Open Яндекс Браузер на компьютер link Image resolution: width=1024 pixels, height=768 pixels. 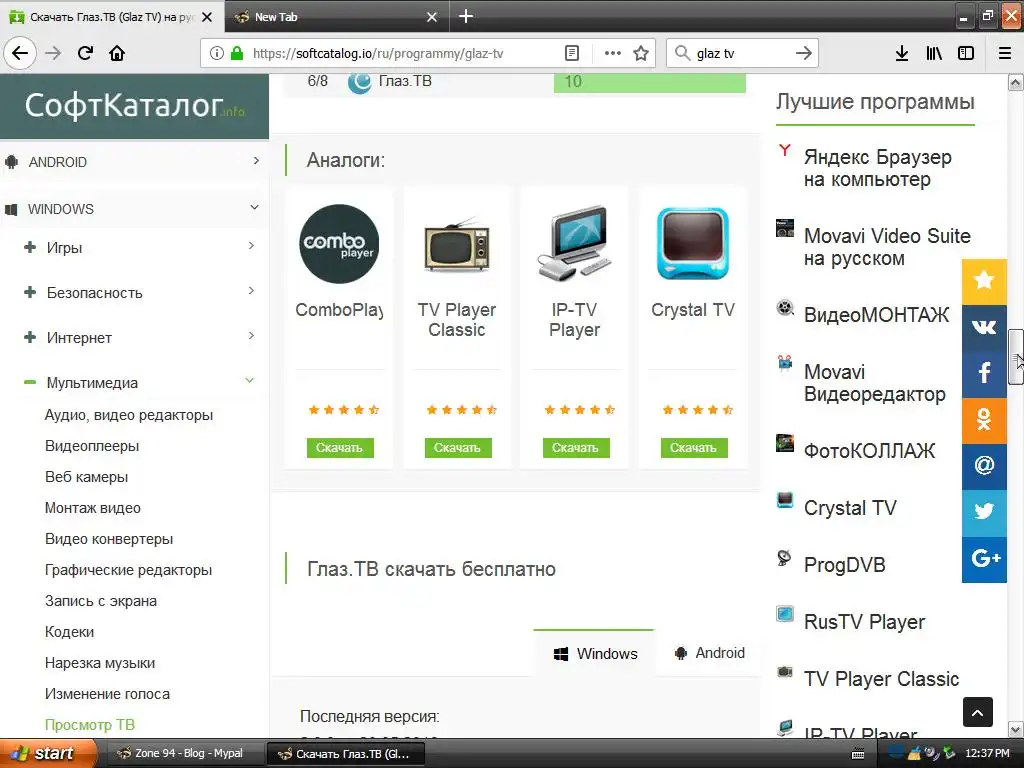(x=877, y=168)
